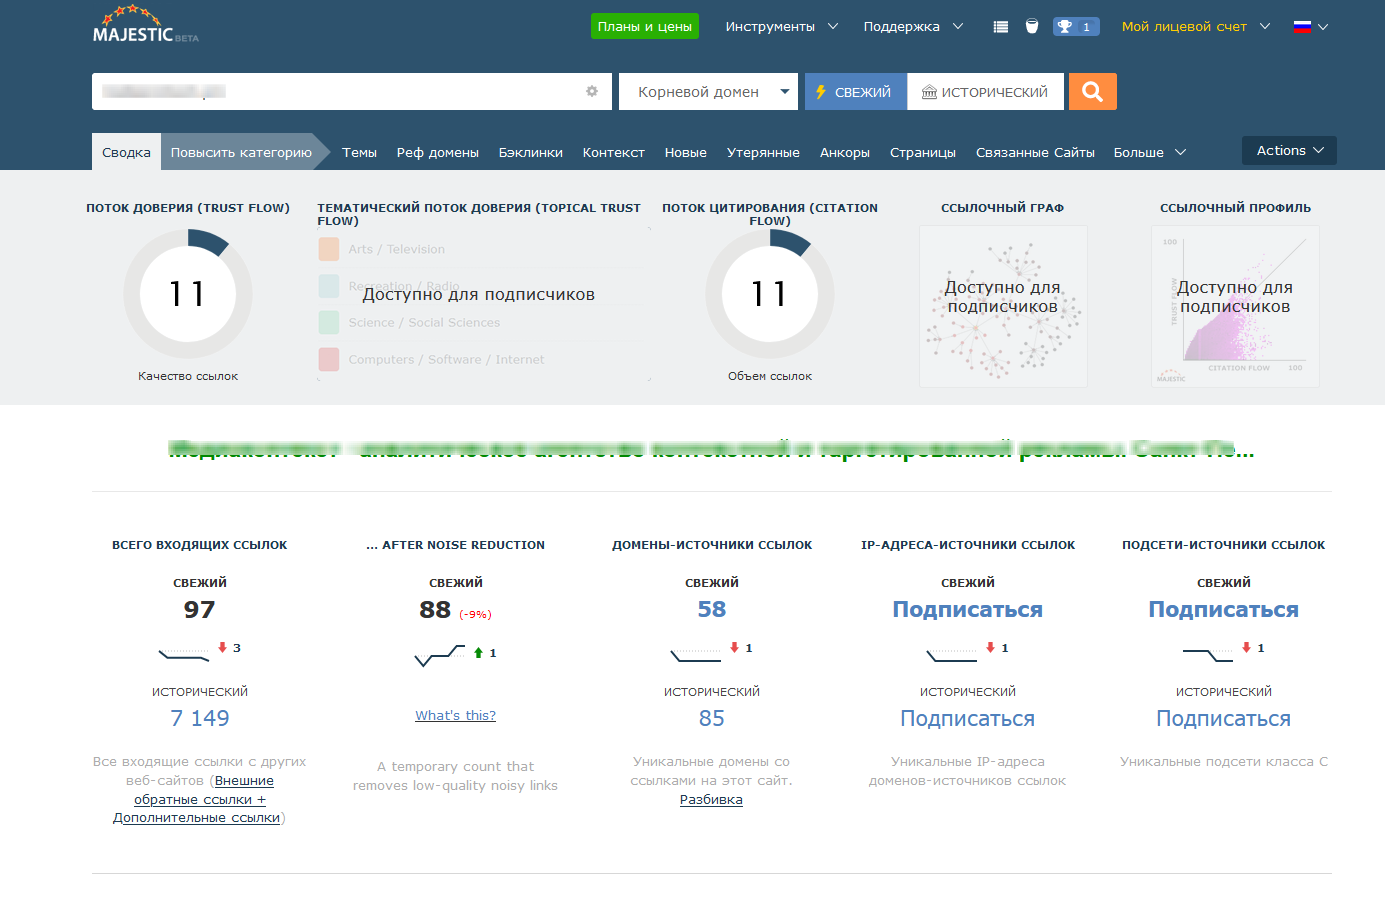
Task: Expand the Больше tab menu
Action: pos(1149,152)
